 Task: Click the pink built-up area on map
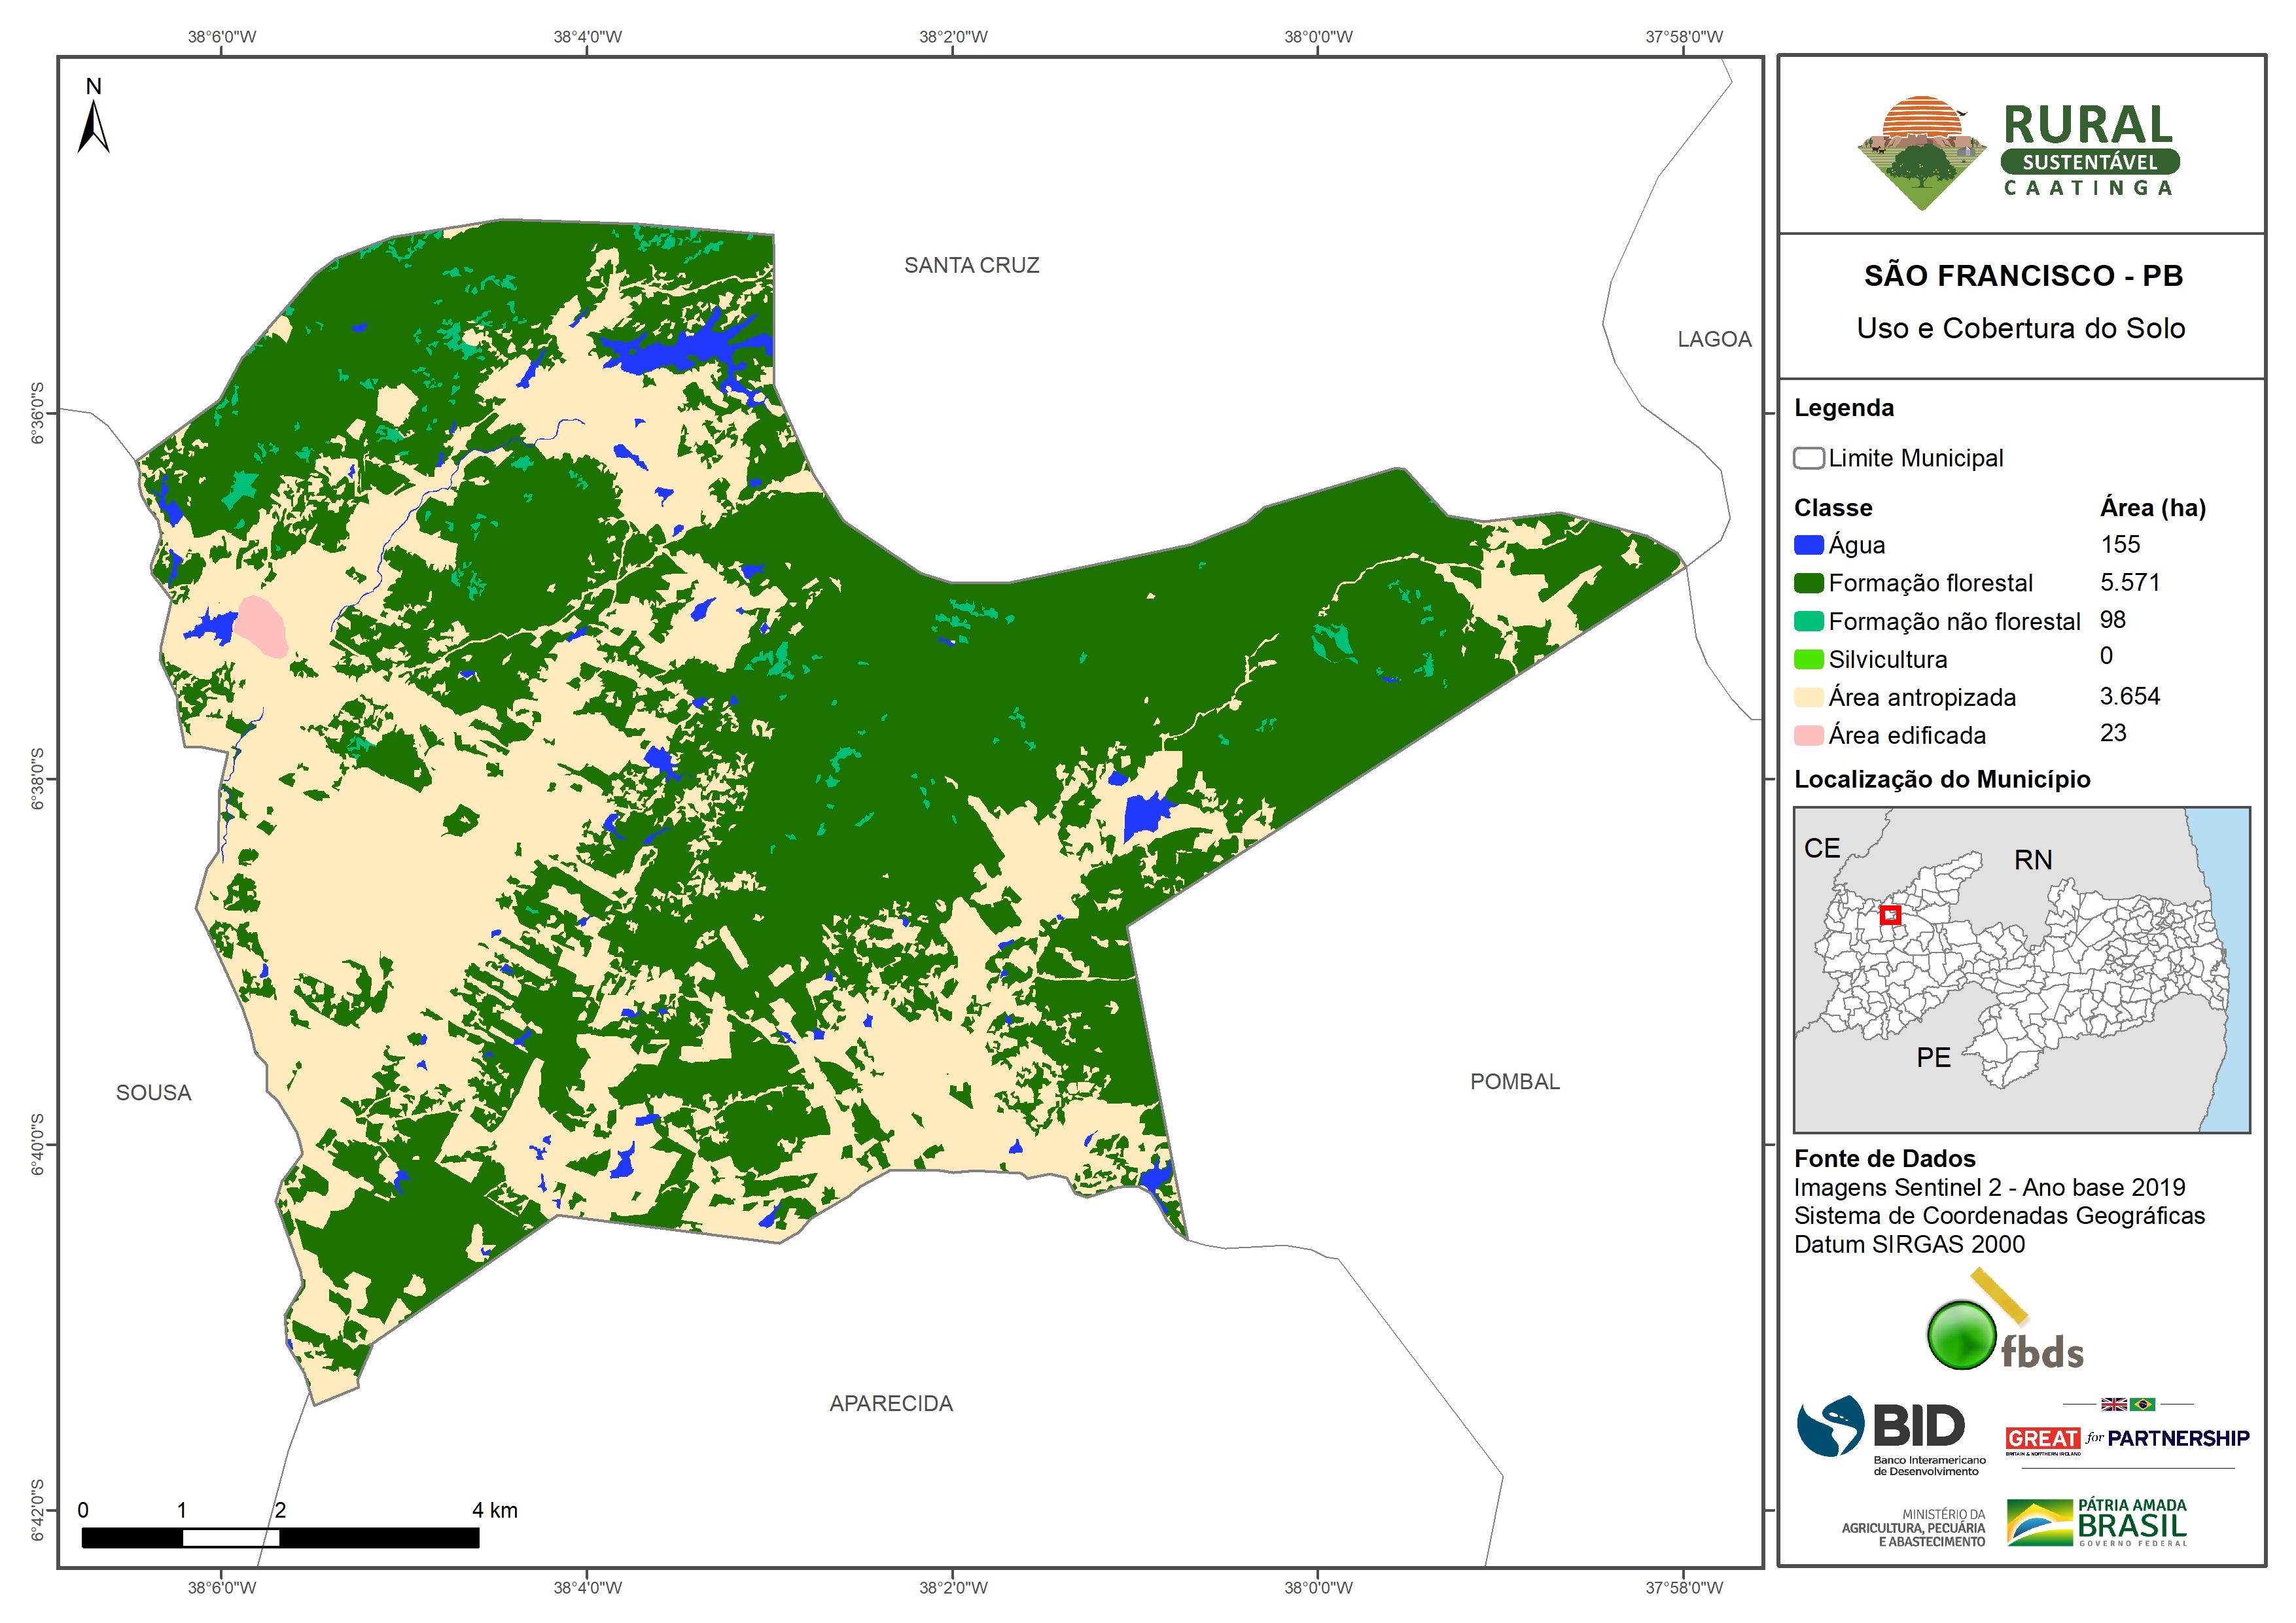pyautogui.click(x=261, y=625)
